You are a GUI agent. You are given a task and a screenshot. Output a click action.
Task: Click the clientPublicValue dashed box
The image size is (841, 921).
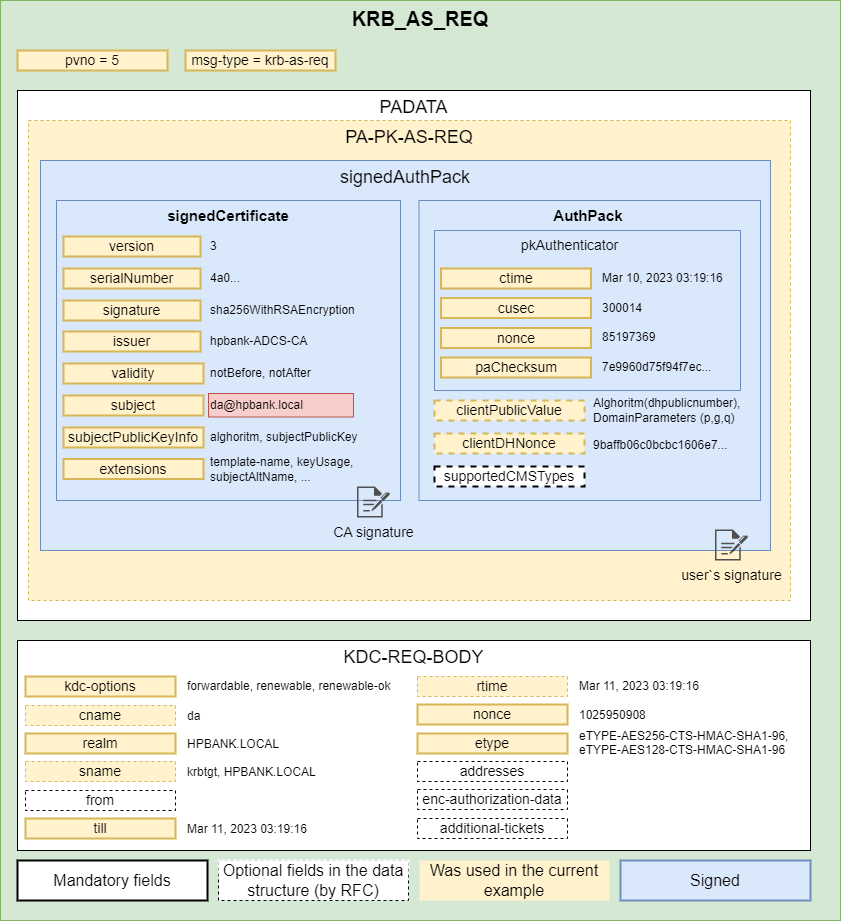click(x=509, y=410)
